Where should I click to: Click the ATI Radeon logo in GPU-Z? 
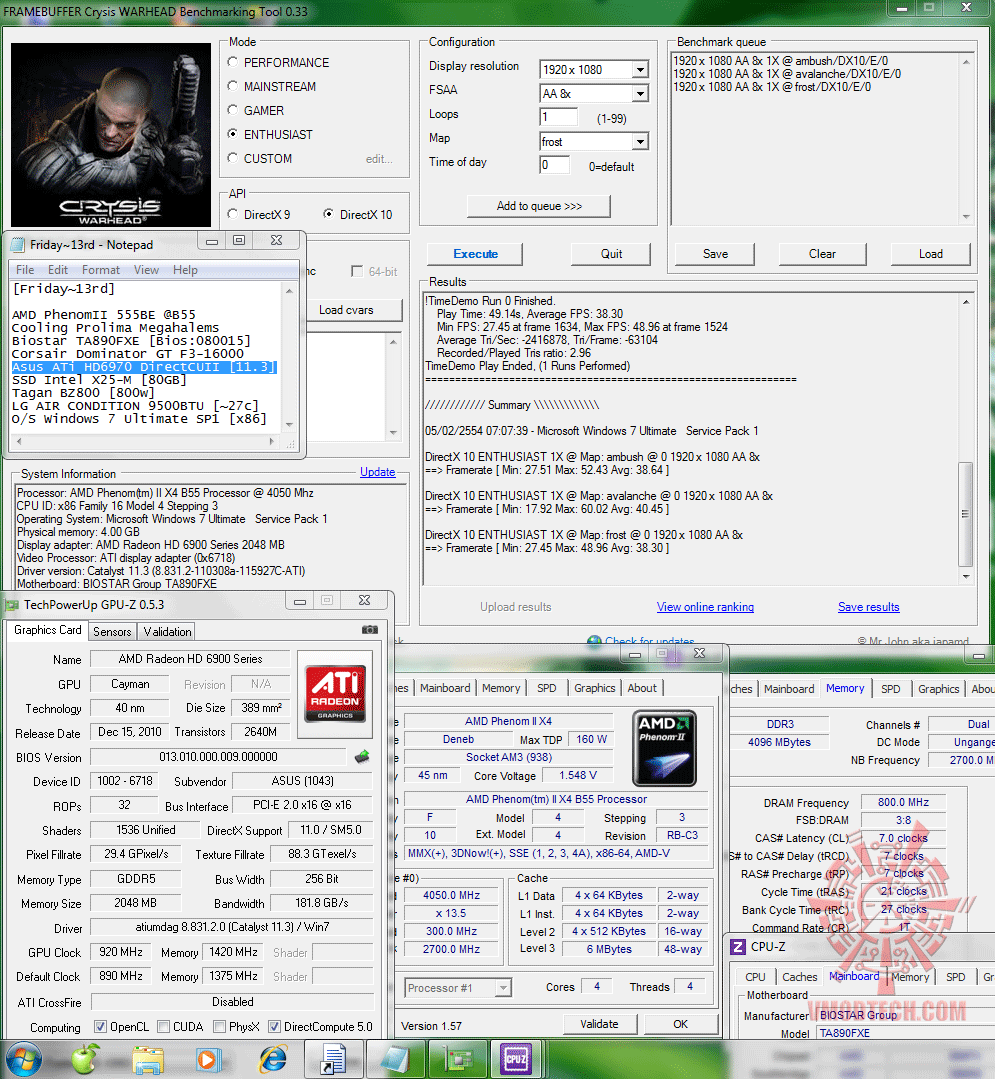coord(335,694)
